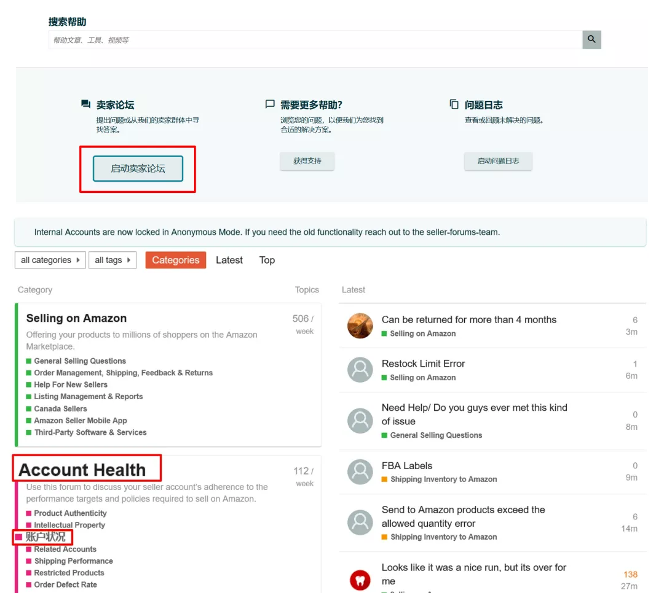Viewport: 664px width, 594px height.
Task: Open Amazon Seller Mobile App subcategory
Action: coord(80,420)
